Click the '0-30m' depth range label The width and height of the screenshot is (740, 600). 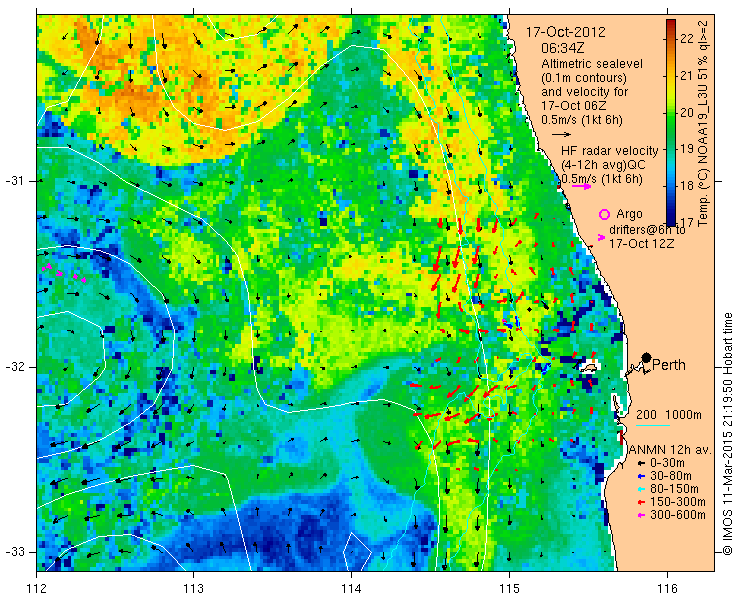tap(667, 463)
